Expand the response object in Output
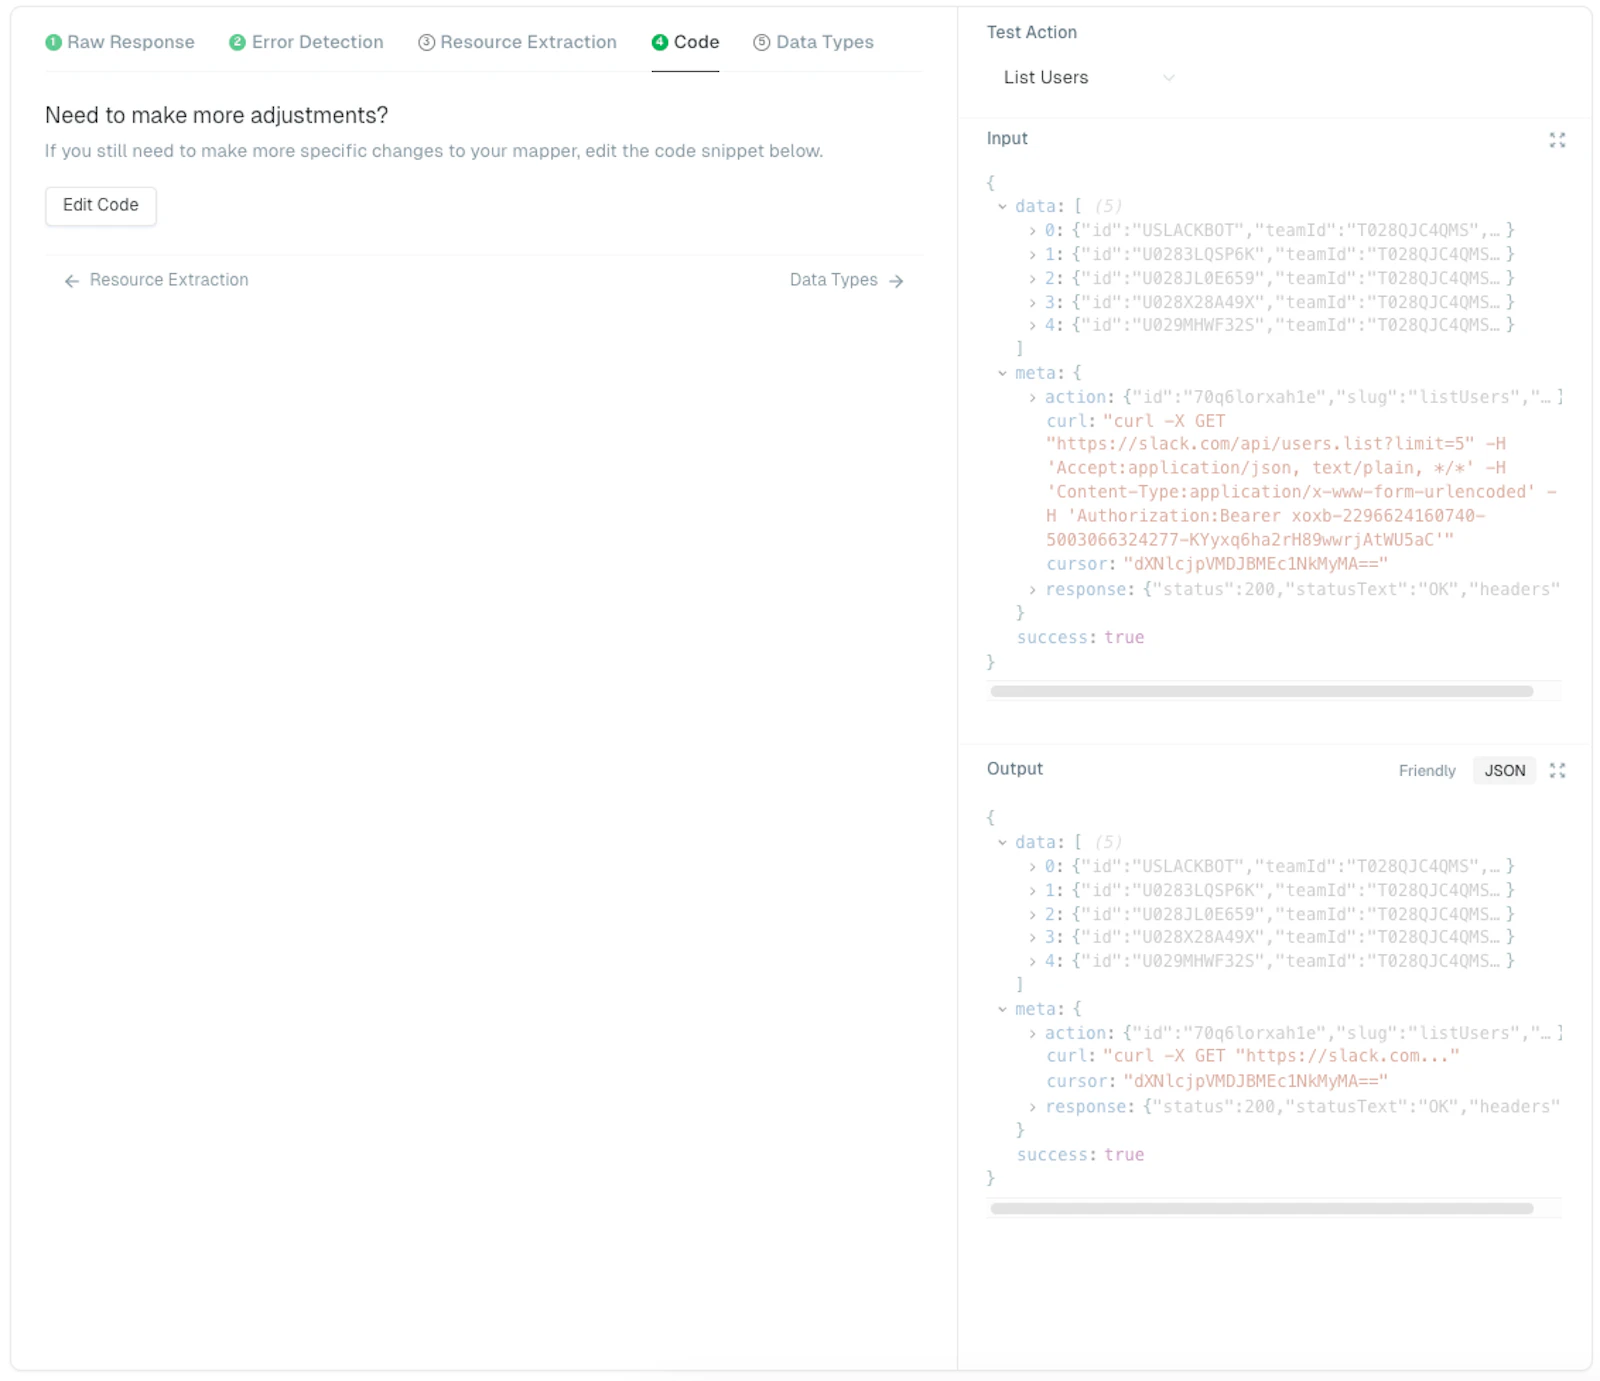This screenshot has width=1600, height=1381. (1032, 1107)
